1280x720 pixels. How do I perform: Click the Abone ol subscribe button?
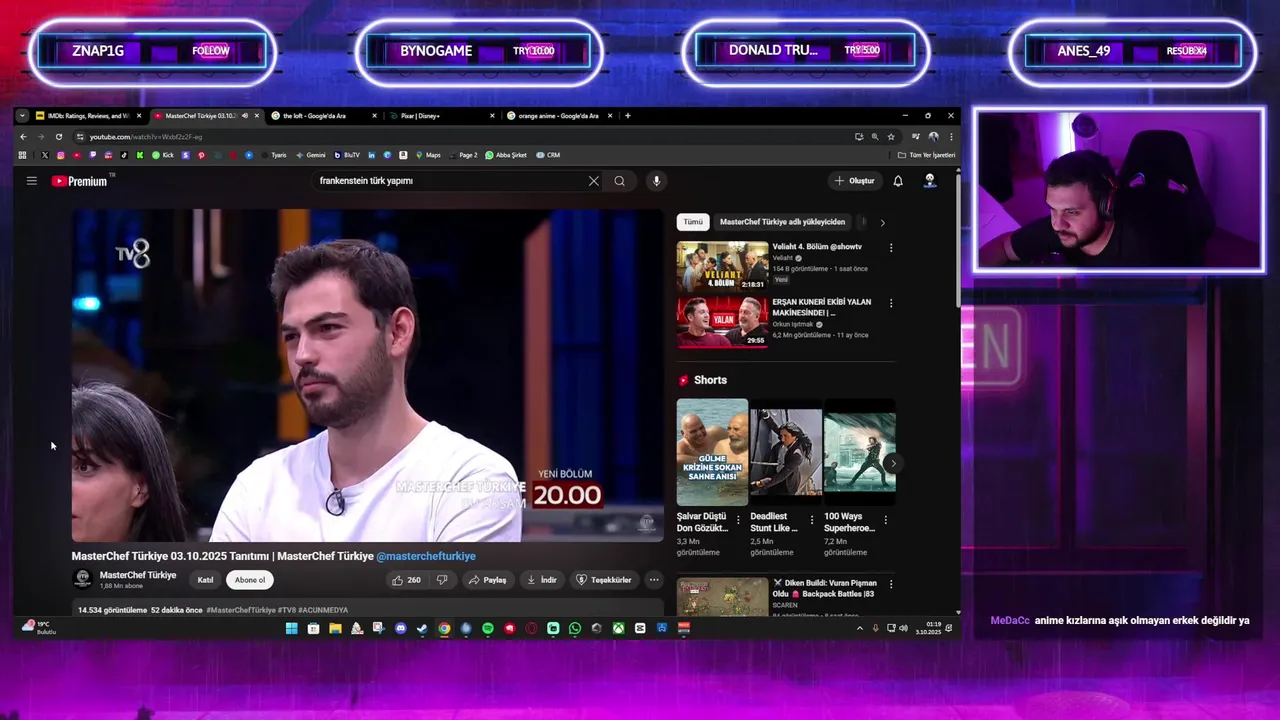(250, 580)
